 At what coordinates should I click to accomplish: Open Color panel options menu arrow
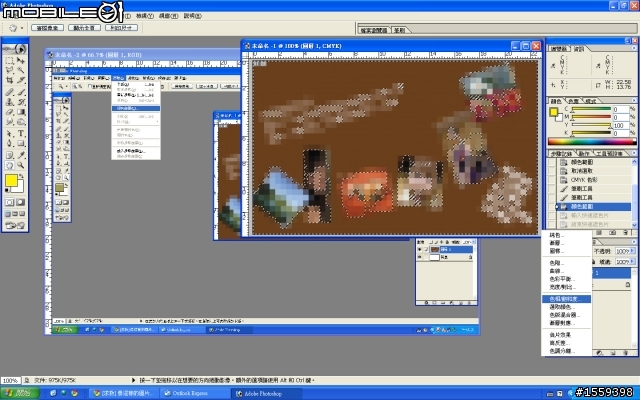tap(634, 100)
